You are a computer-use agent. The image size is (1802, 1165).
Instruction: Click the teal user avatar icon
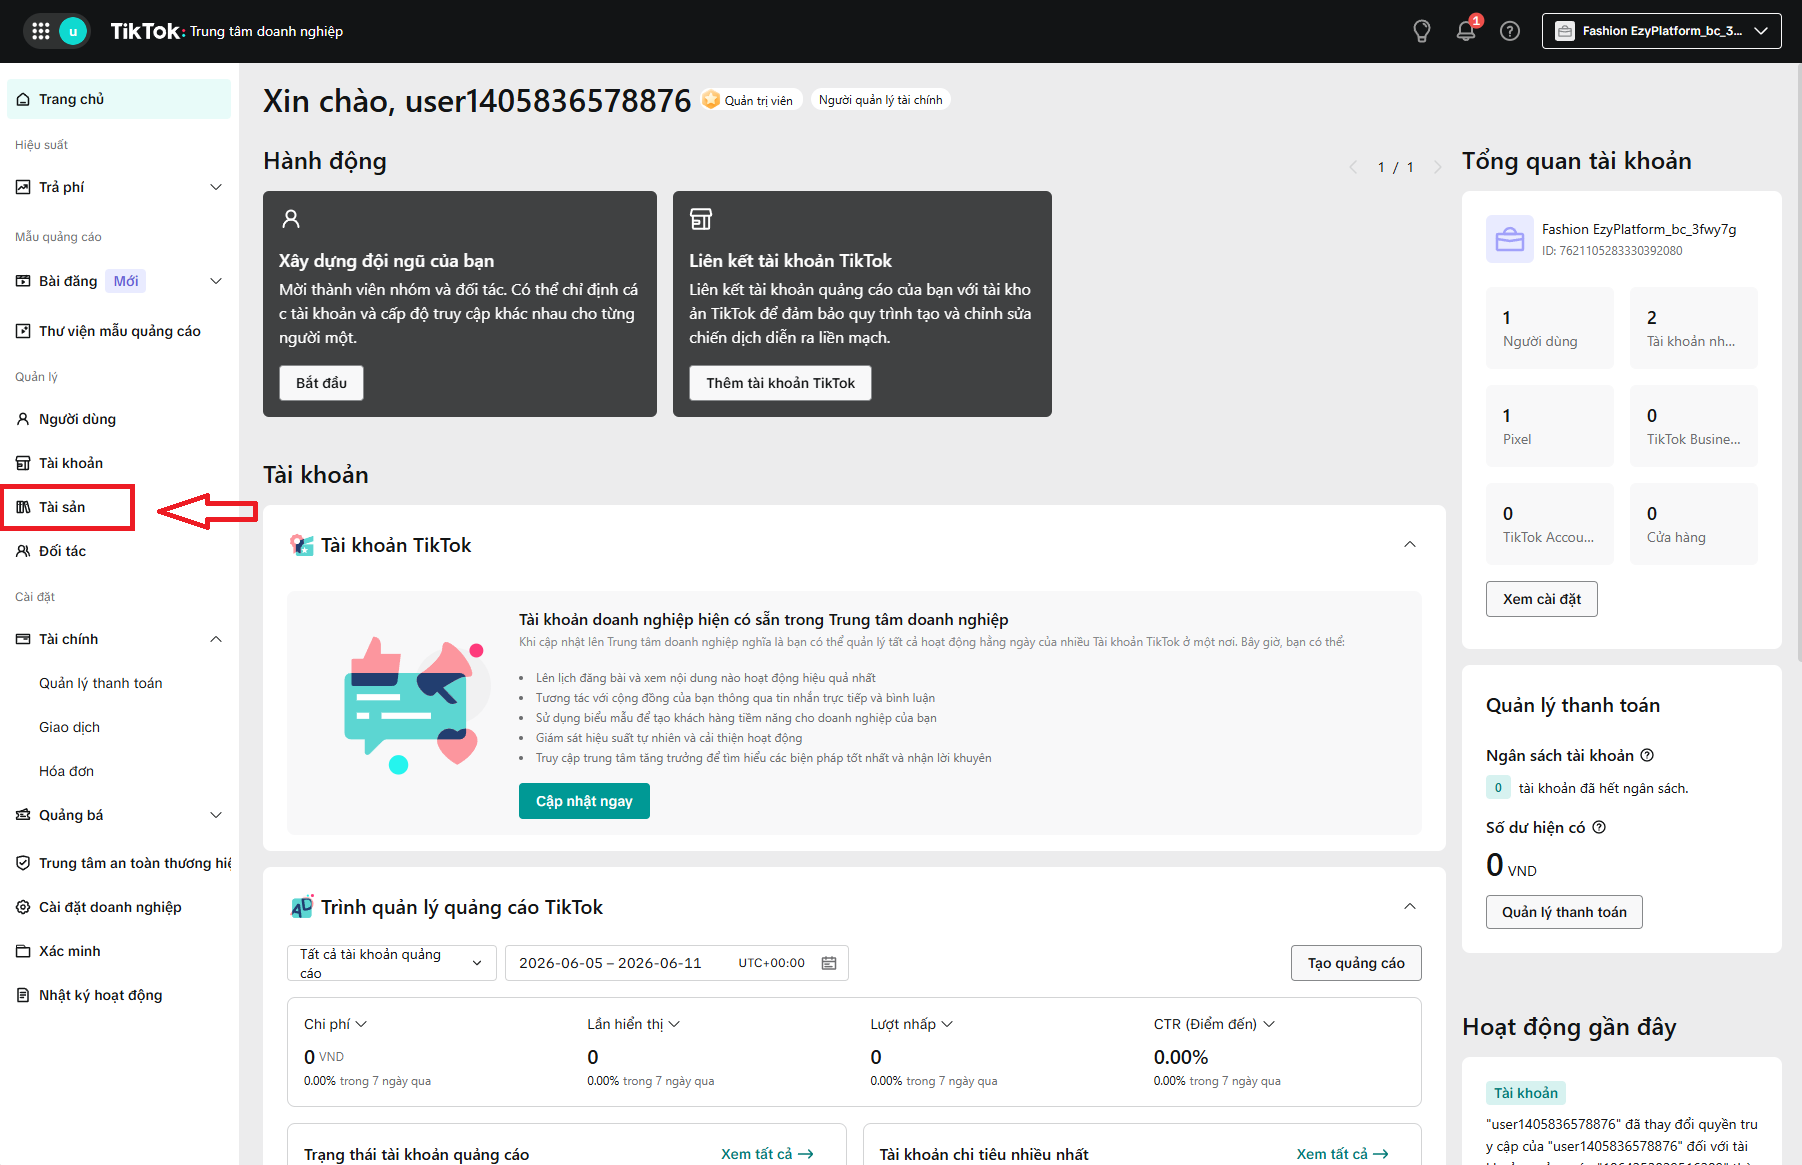(x=73, y=31)
